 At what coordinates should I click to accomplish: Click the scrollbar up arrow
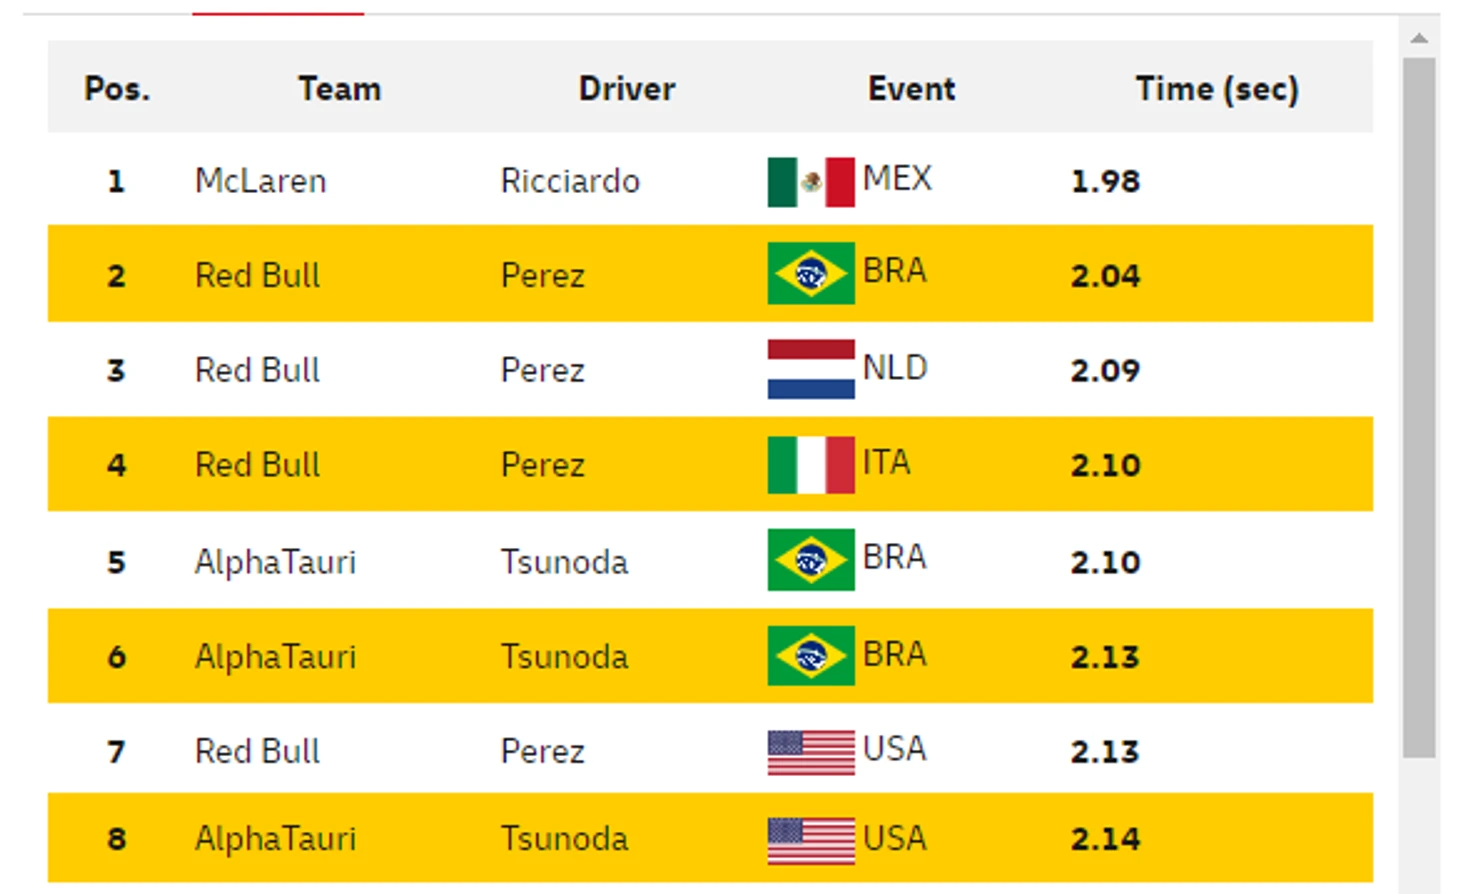tap(1418, 38)
